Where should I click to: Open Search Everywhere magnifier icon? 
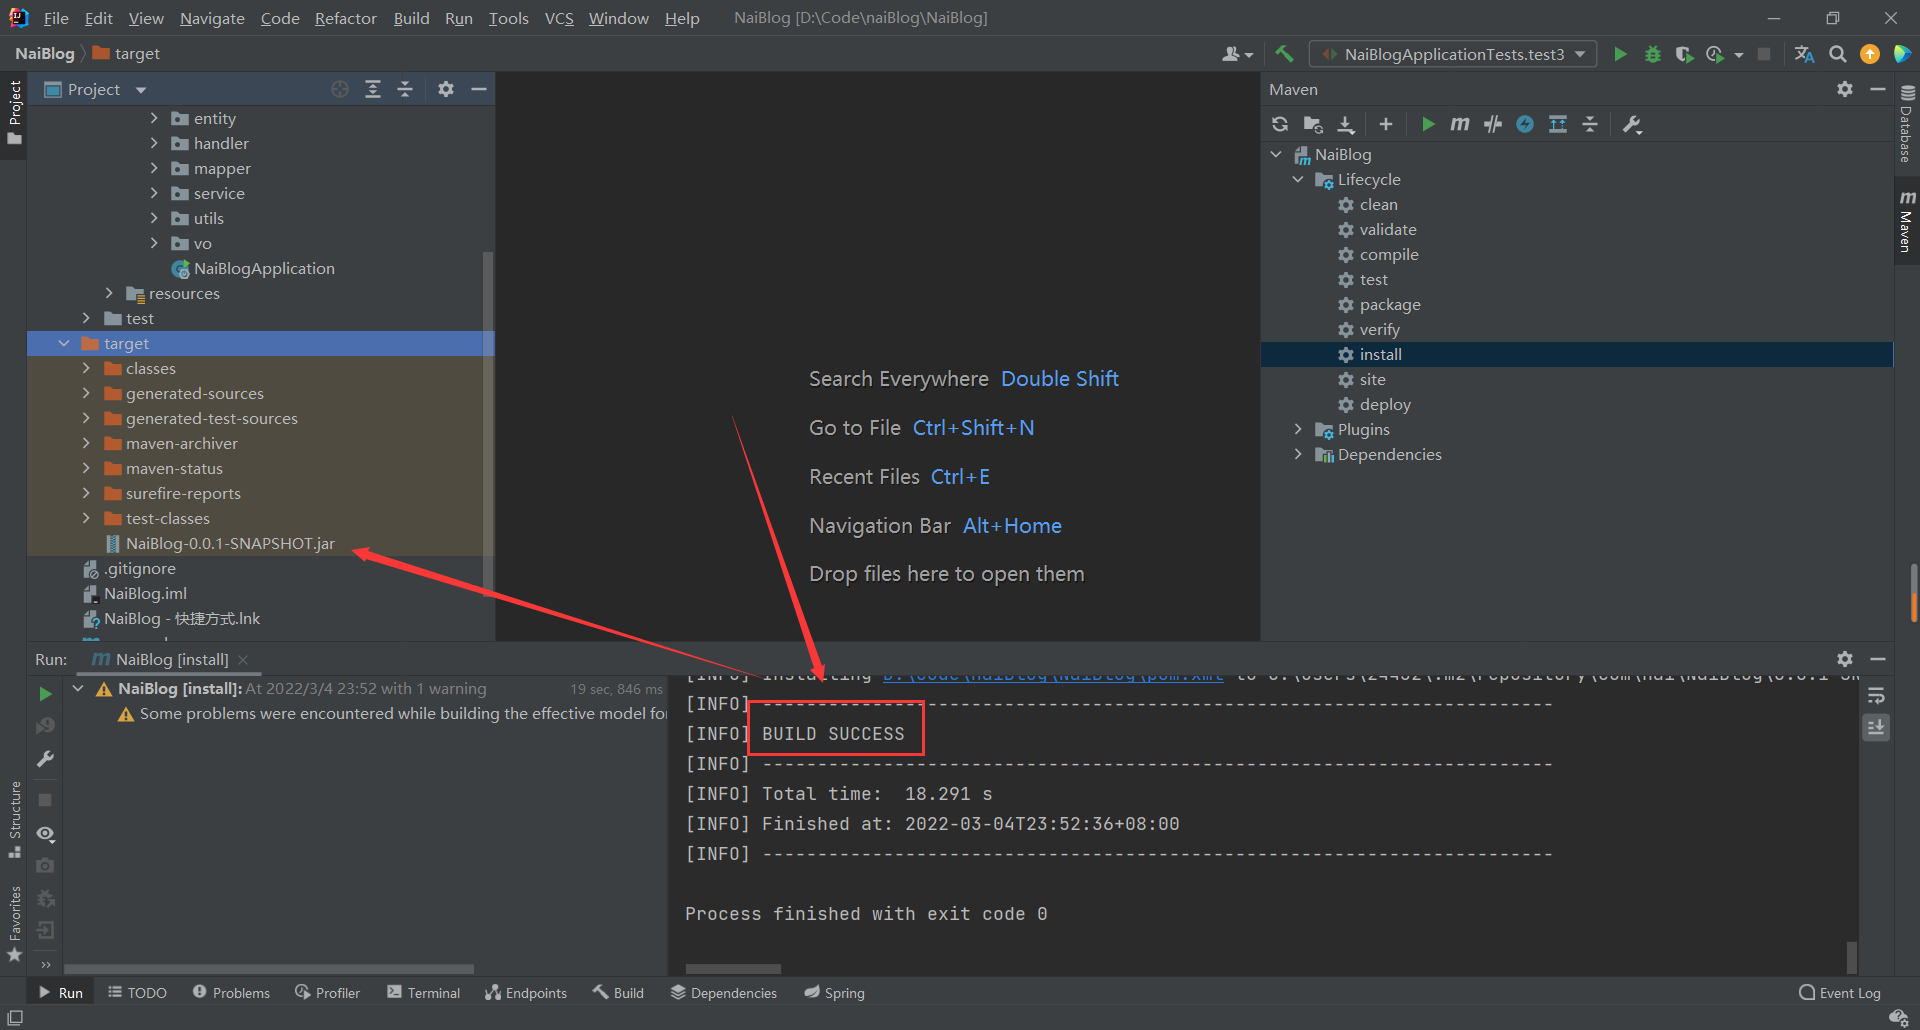coord(1837,54)
